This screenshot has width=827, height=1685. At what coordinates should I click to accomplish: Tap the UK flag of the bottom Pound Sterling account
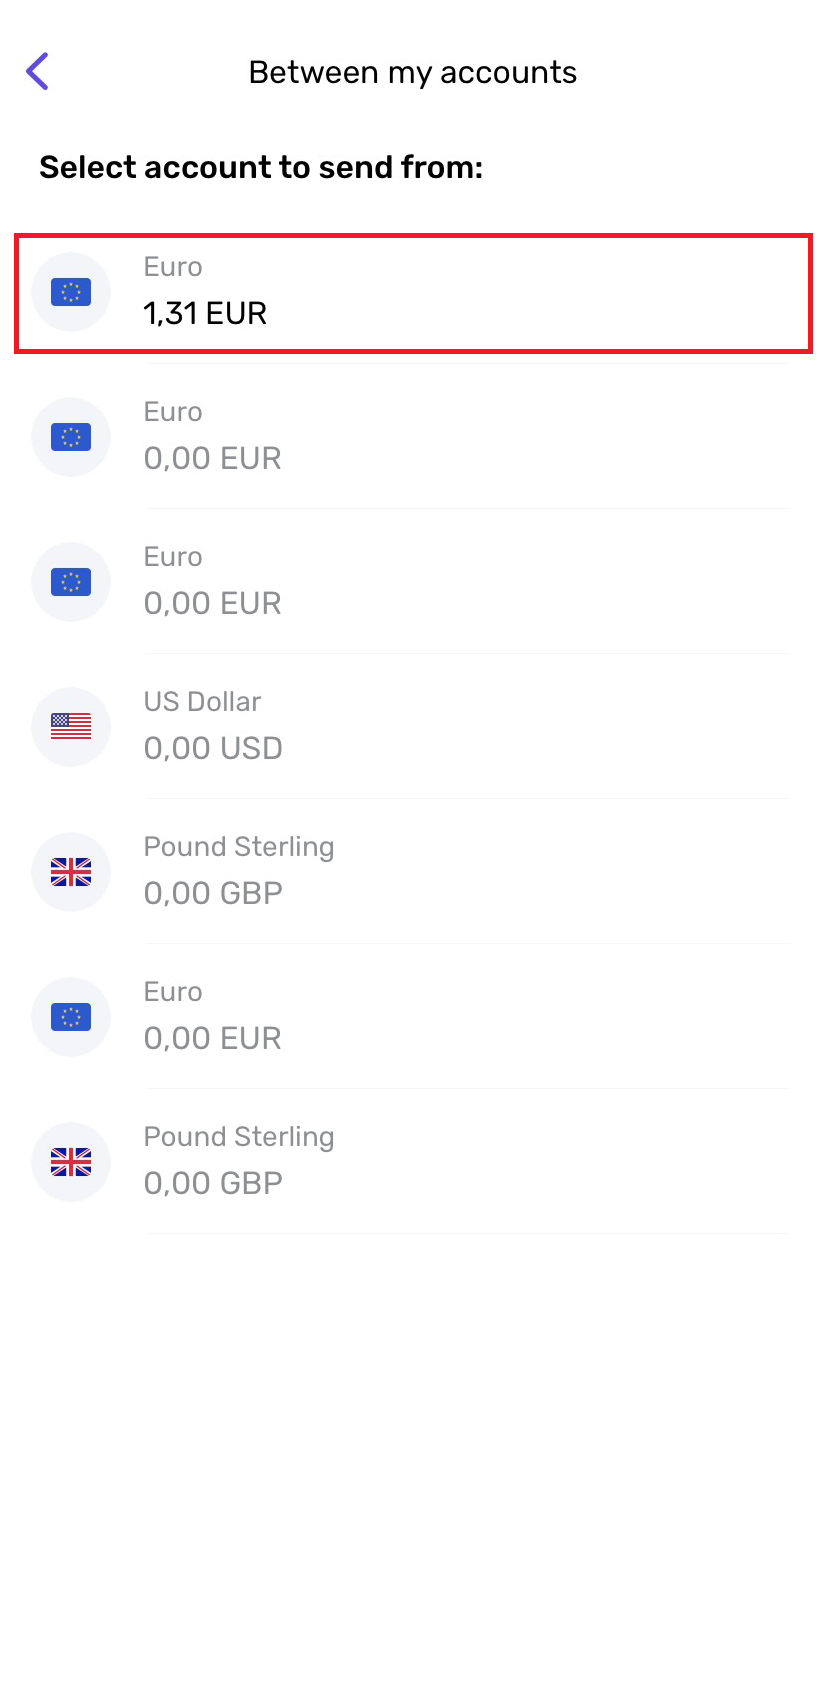click(x=71, y=1162)
